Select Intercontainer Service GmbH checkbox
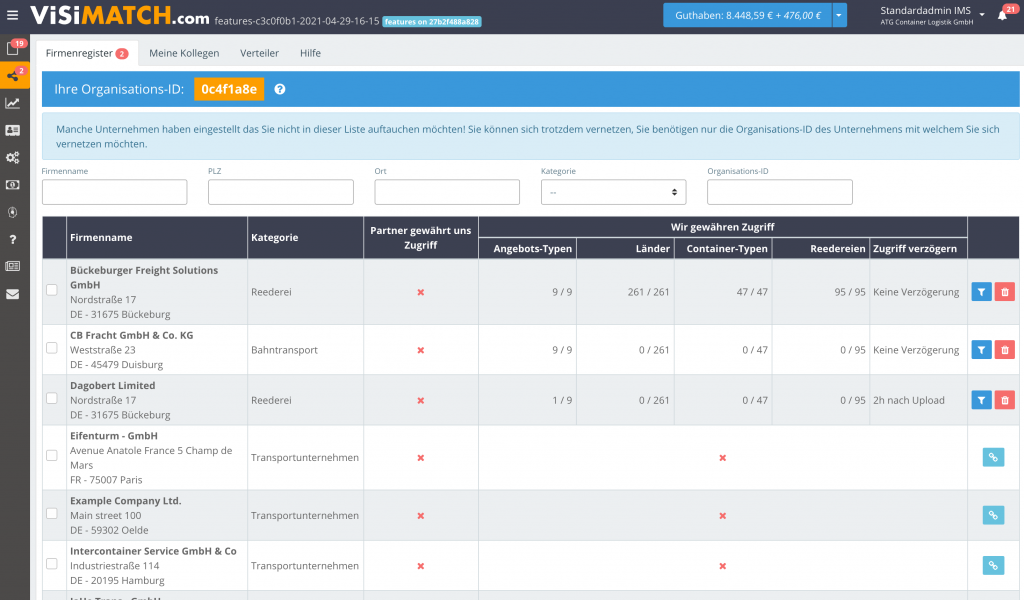Screen dimensions: 1024x600 [x=52, y=563]
